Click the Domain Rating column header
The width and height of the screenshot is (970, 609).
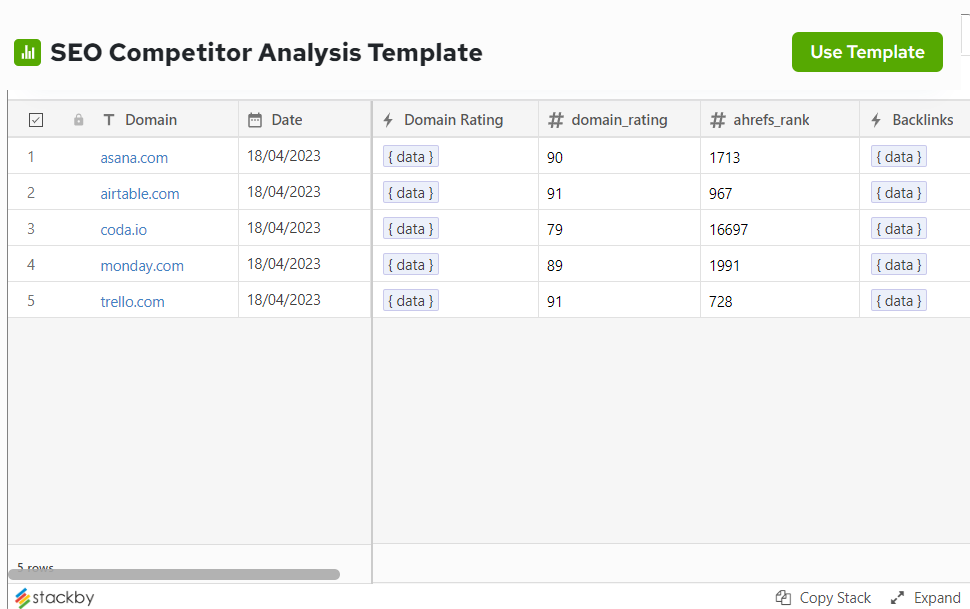[x=453, y=120]
